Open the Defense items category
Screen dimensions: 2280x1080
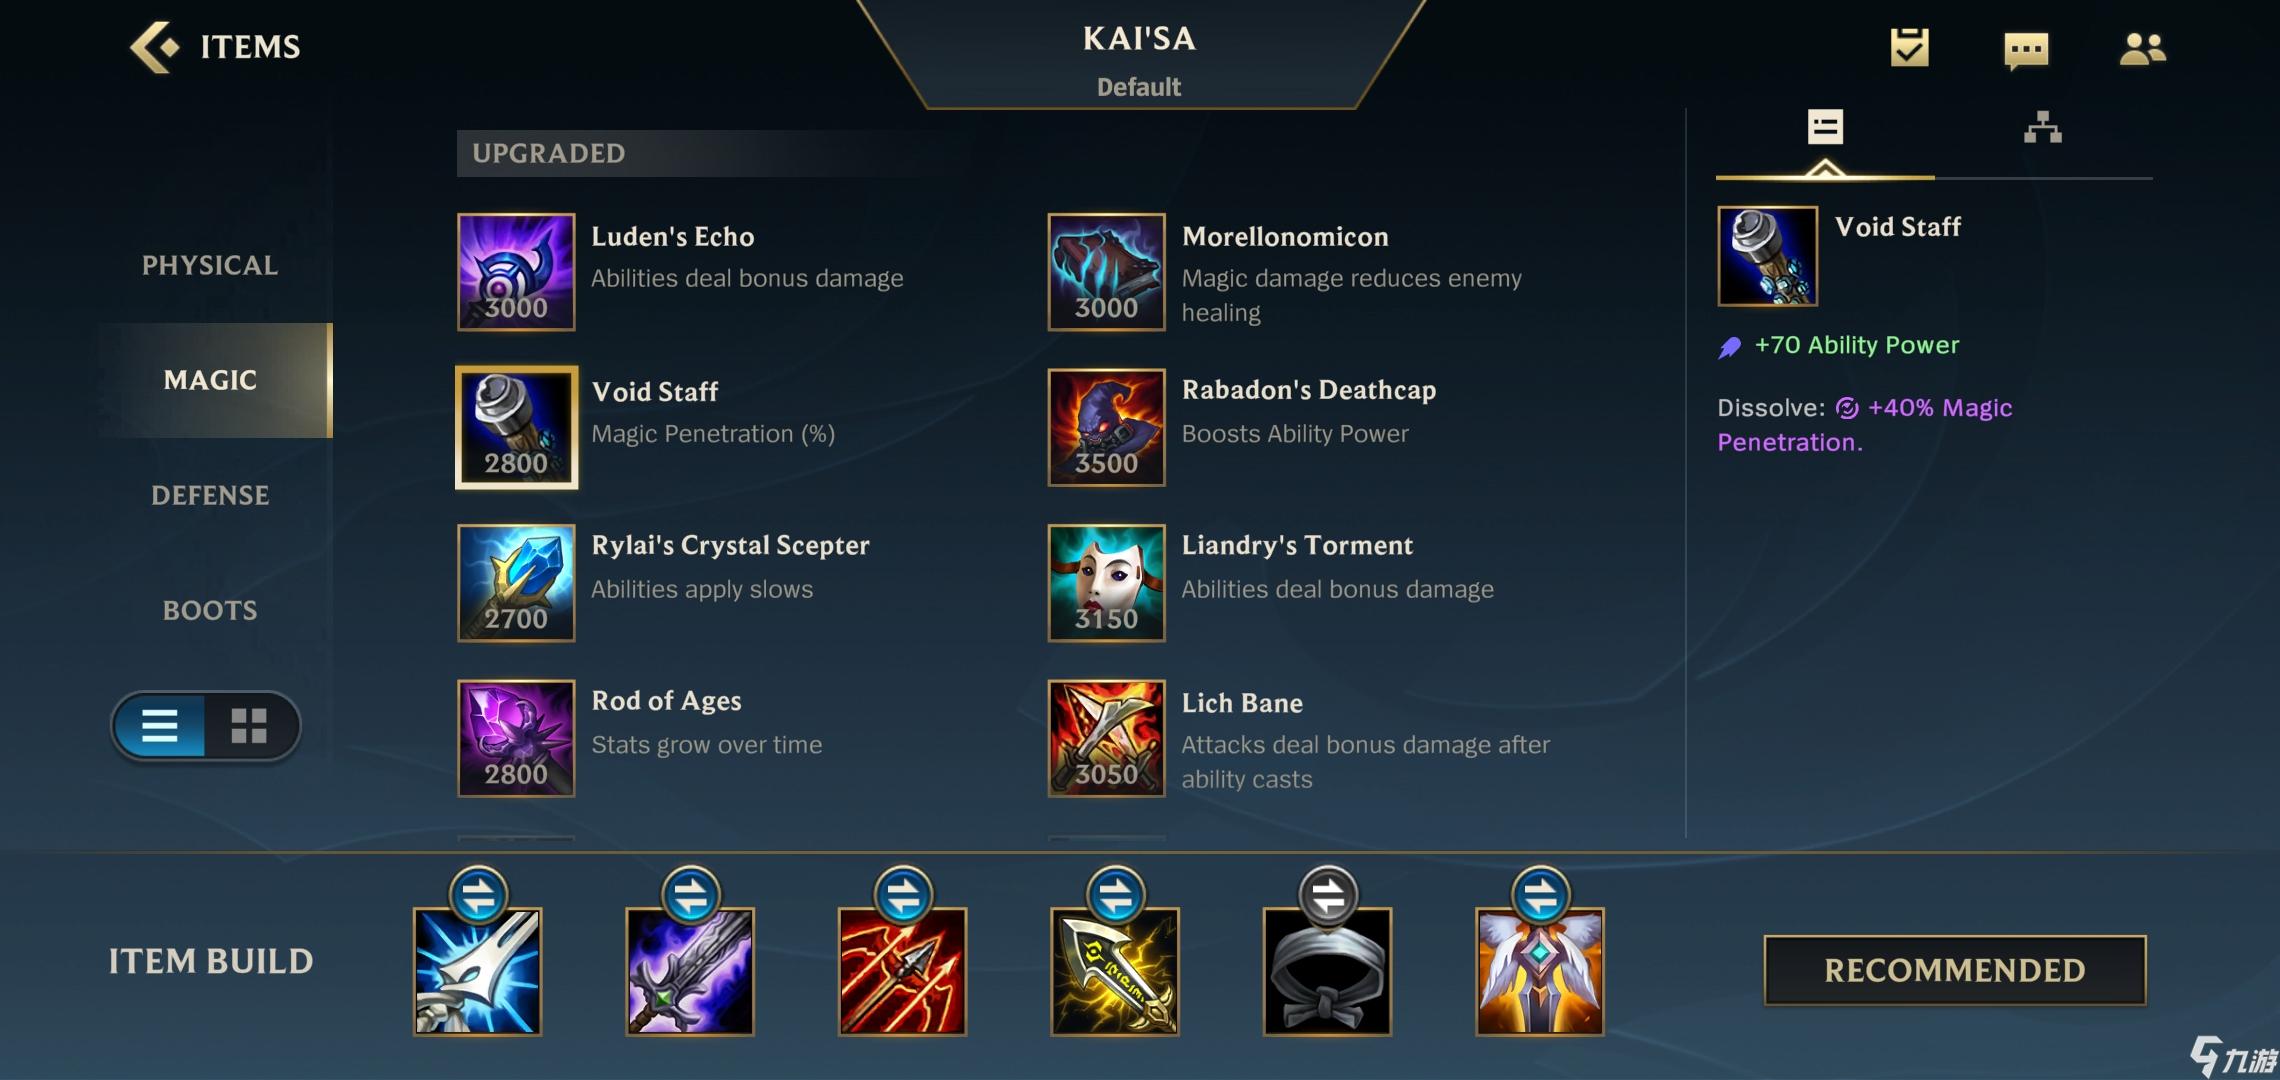[210, 495]
